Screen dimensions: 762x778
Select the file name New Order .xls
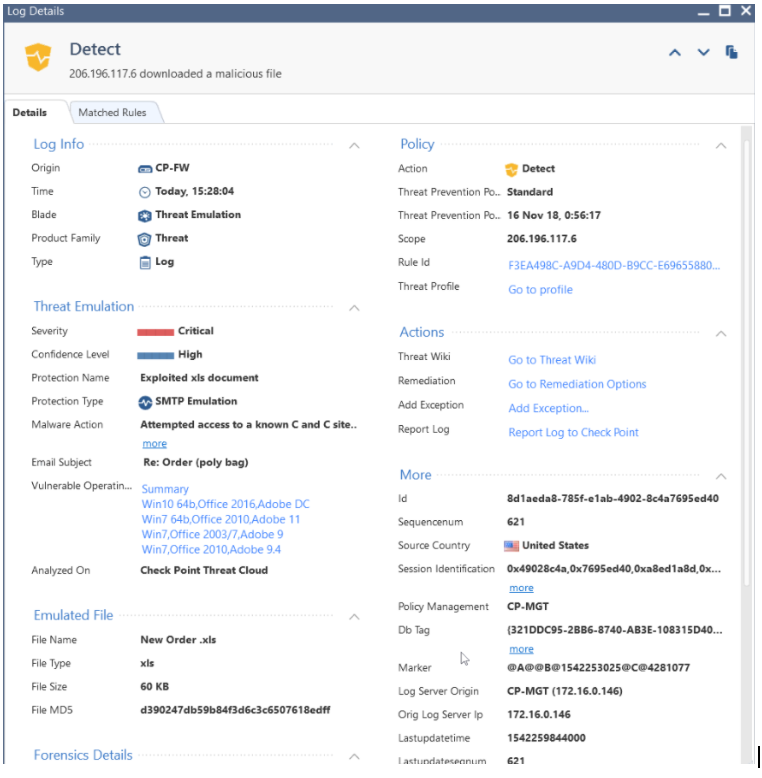pos(178,640)
